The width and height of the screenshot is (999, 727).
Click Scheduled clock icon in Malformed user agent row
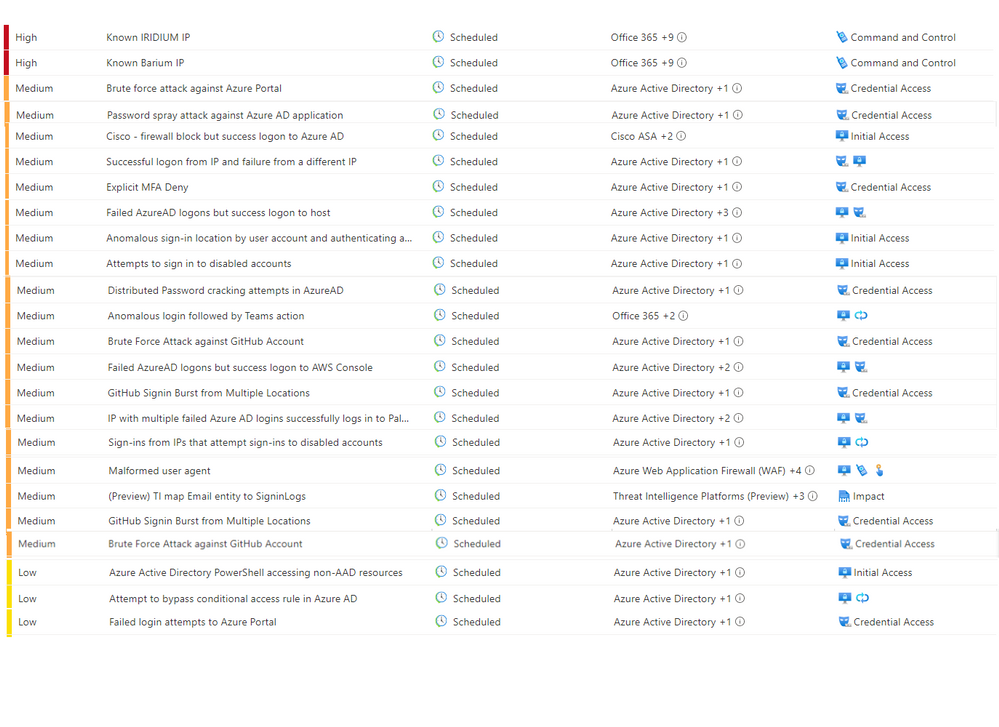click(x=440, y=470)
